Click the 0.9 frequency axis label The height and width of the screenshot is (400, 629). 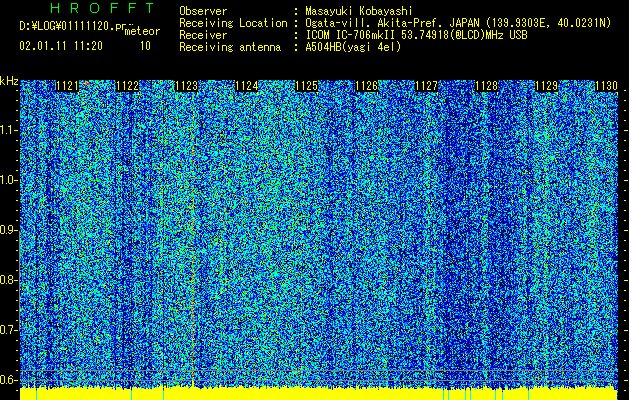[8, 230]
